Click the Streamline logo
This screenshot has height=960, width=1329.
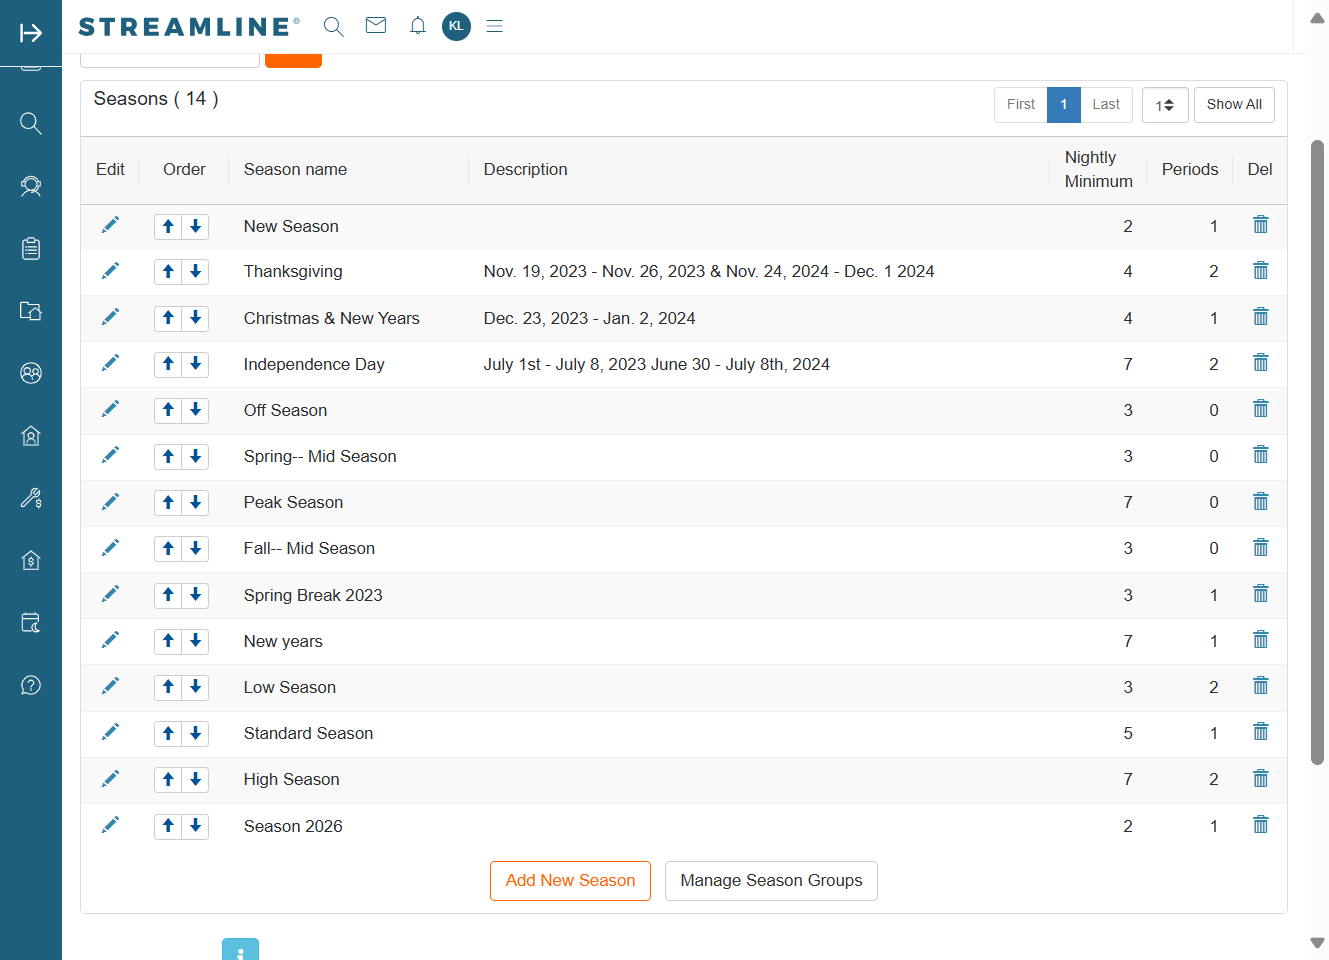point(189,27)
